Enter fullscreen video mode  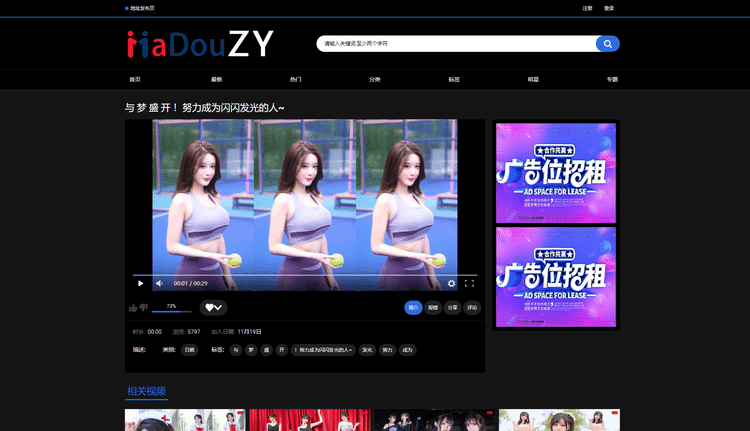pyautogui.click(x=469, y=283)
